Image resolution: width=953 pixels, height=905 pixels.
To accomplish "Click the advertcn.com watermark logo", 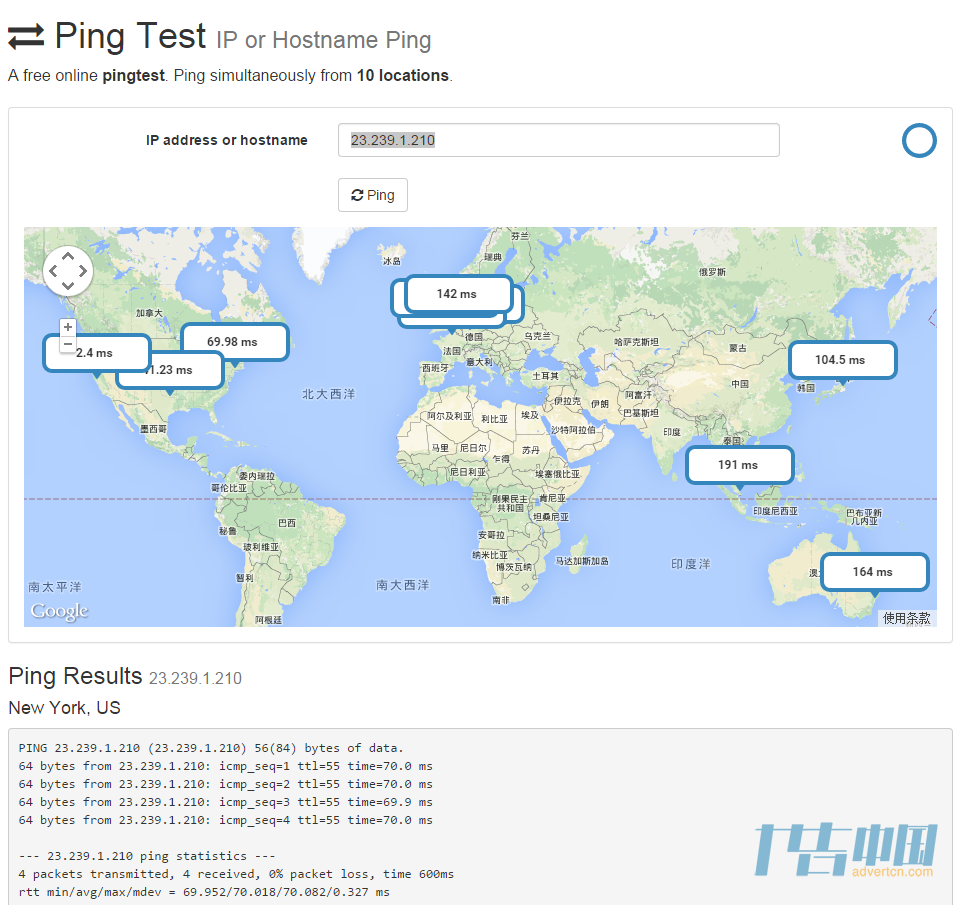I will 845,851.
